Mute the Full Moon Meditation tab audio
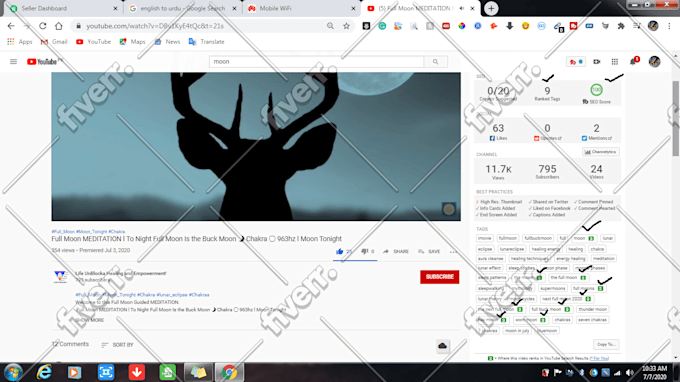Image resolution: width=680 pixels, height=382 pixels. point(462,8)
